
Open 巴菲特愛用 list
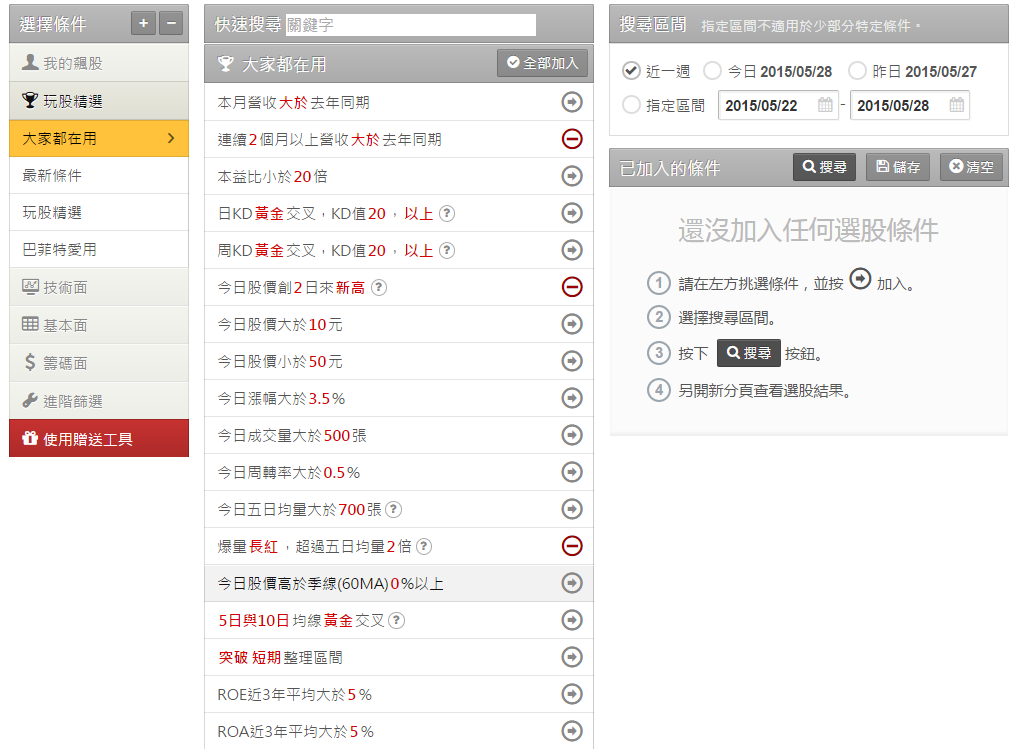coord(99,249)
